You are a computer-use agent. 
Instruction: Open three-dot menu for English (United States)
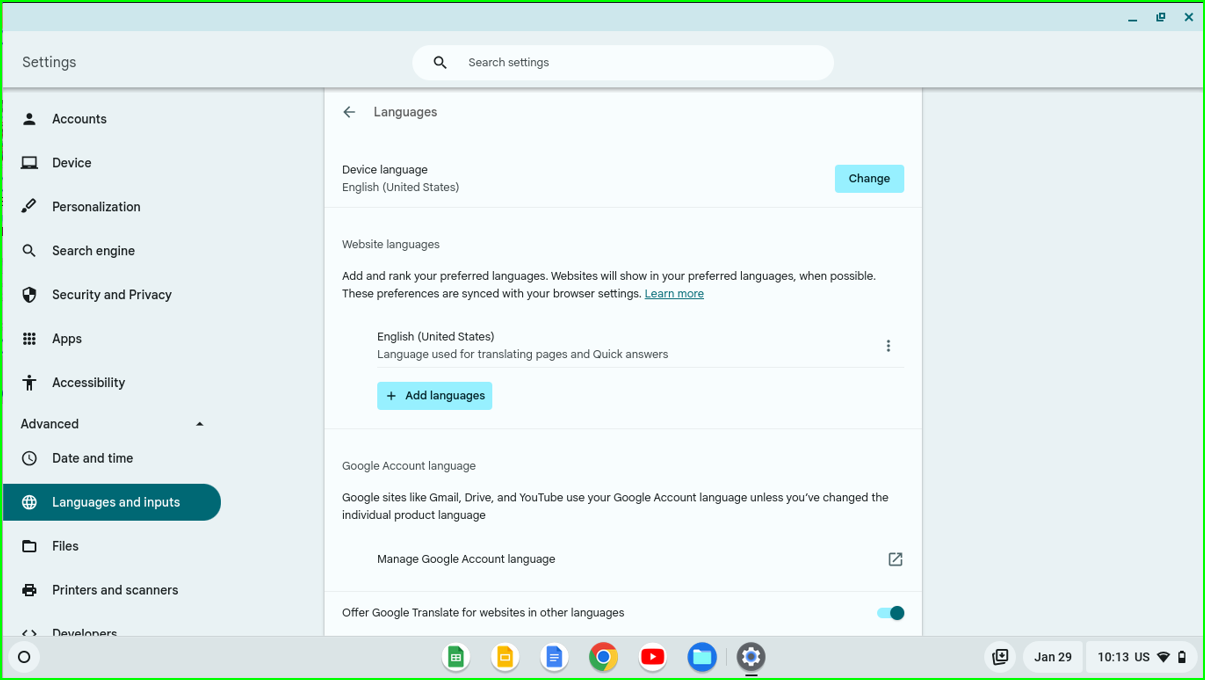point(888,346)
